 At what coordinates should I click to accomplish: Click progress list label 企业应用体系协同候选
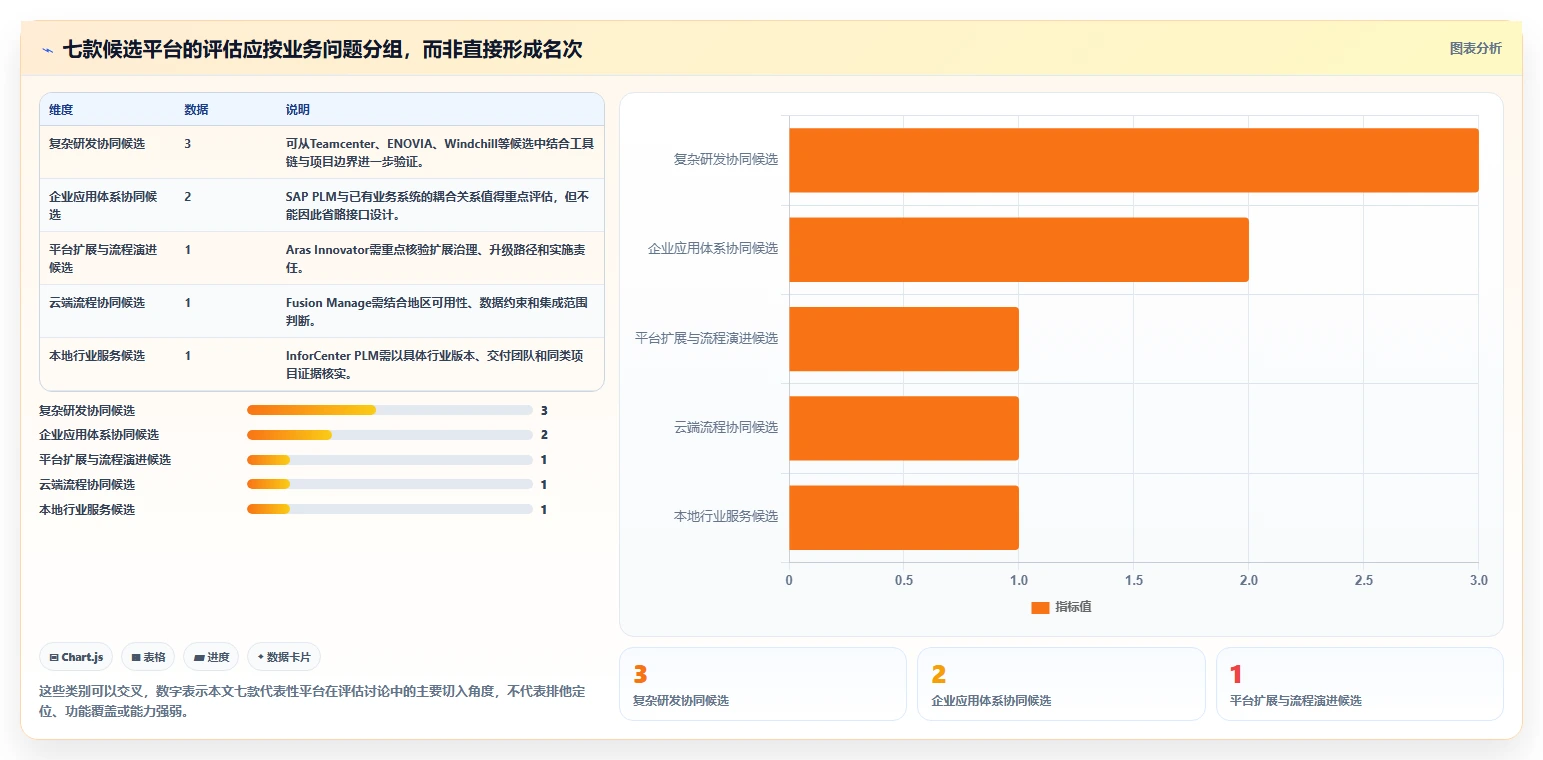[x=99, y=435]
